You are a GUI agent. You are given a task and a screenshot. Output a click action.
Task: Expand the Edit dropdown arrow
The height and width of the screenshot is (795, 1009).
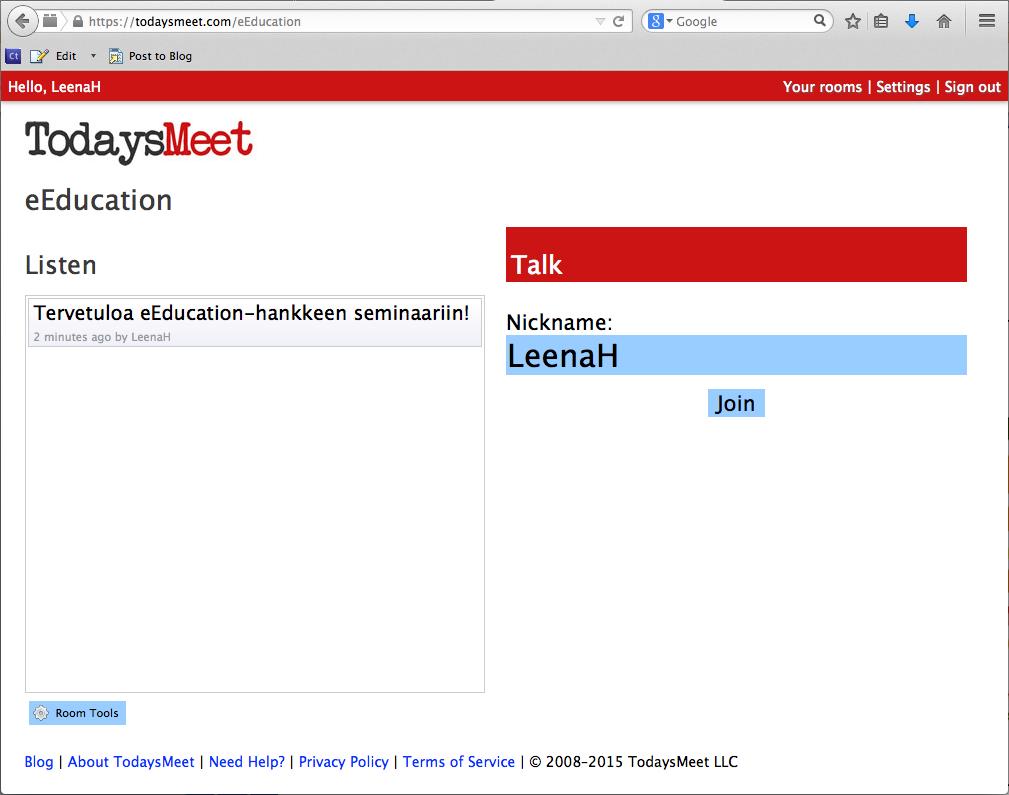[93, 56]
